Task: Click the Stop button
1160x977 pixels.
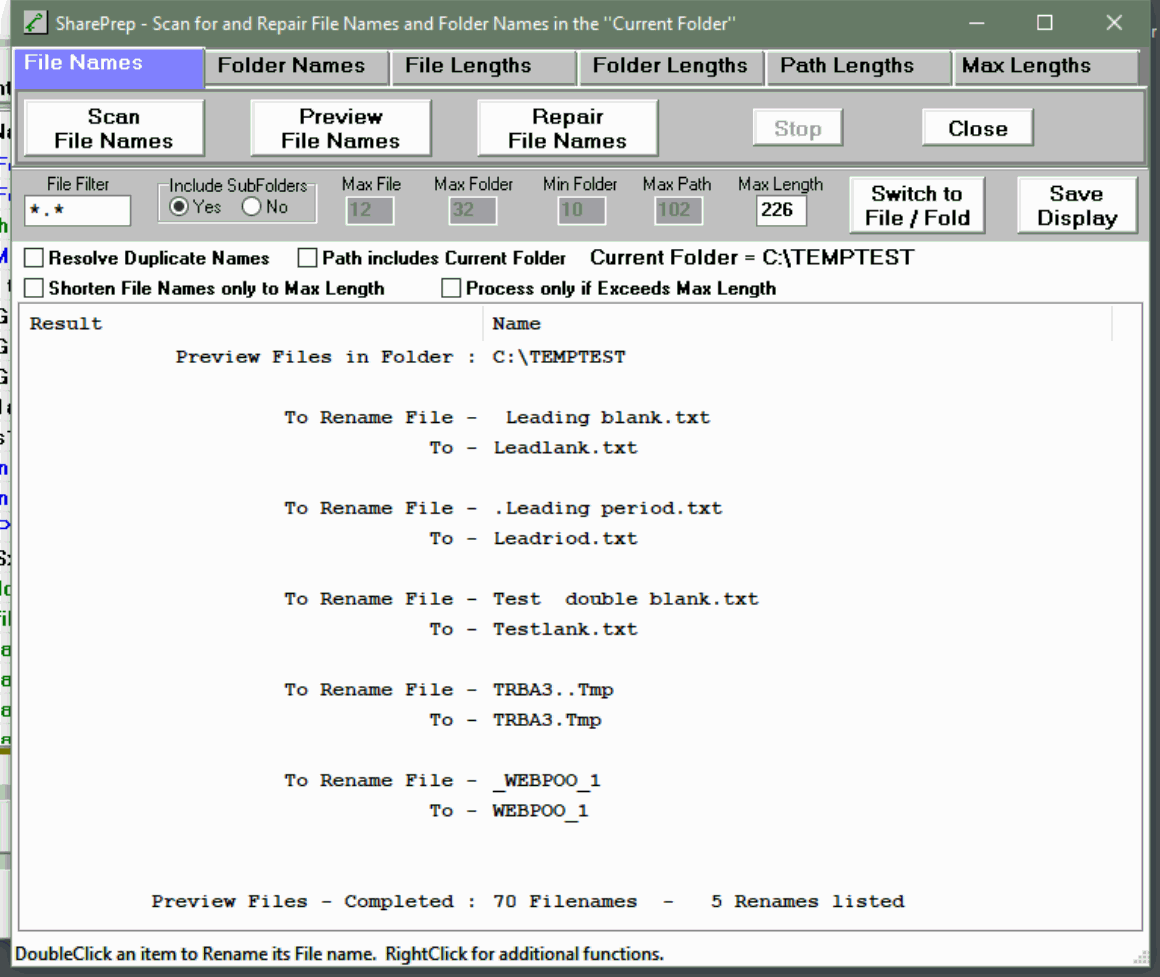Action: 798,129
